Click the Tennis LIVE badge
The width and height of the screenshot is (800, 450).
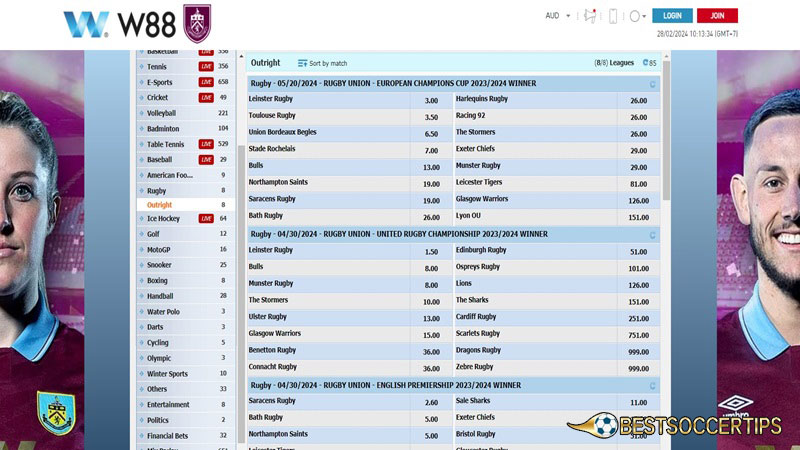click(206, 66)
